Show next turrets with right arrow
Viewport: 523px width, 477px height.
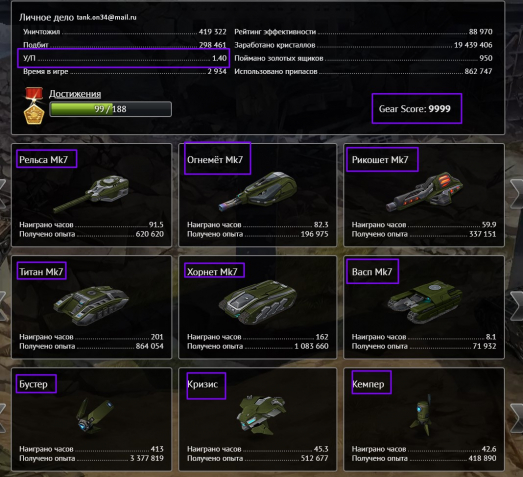coord(517,194)
